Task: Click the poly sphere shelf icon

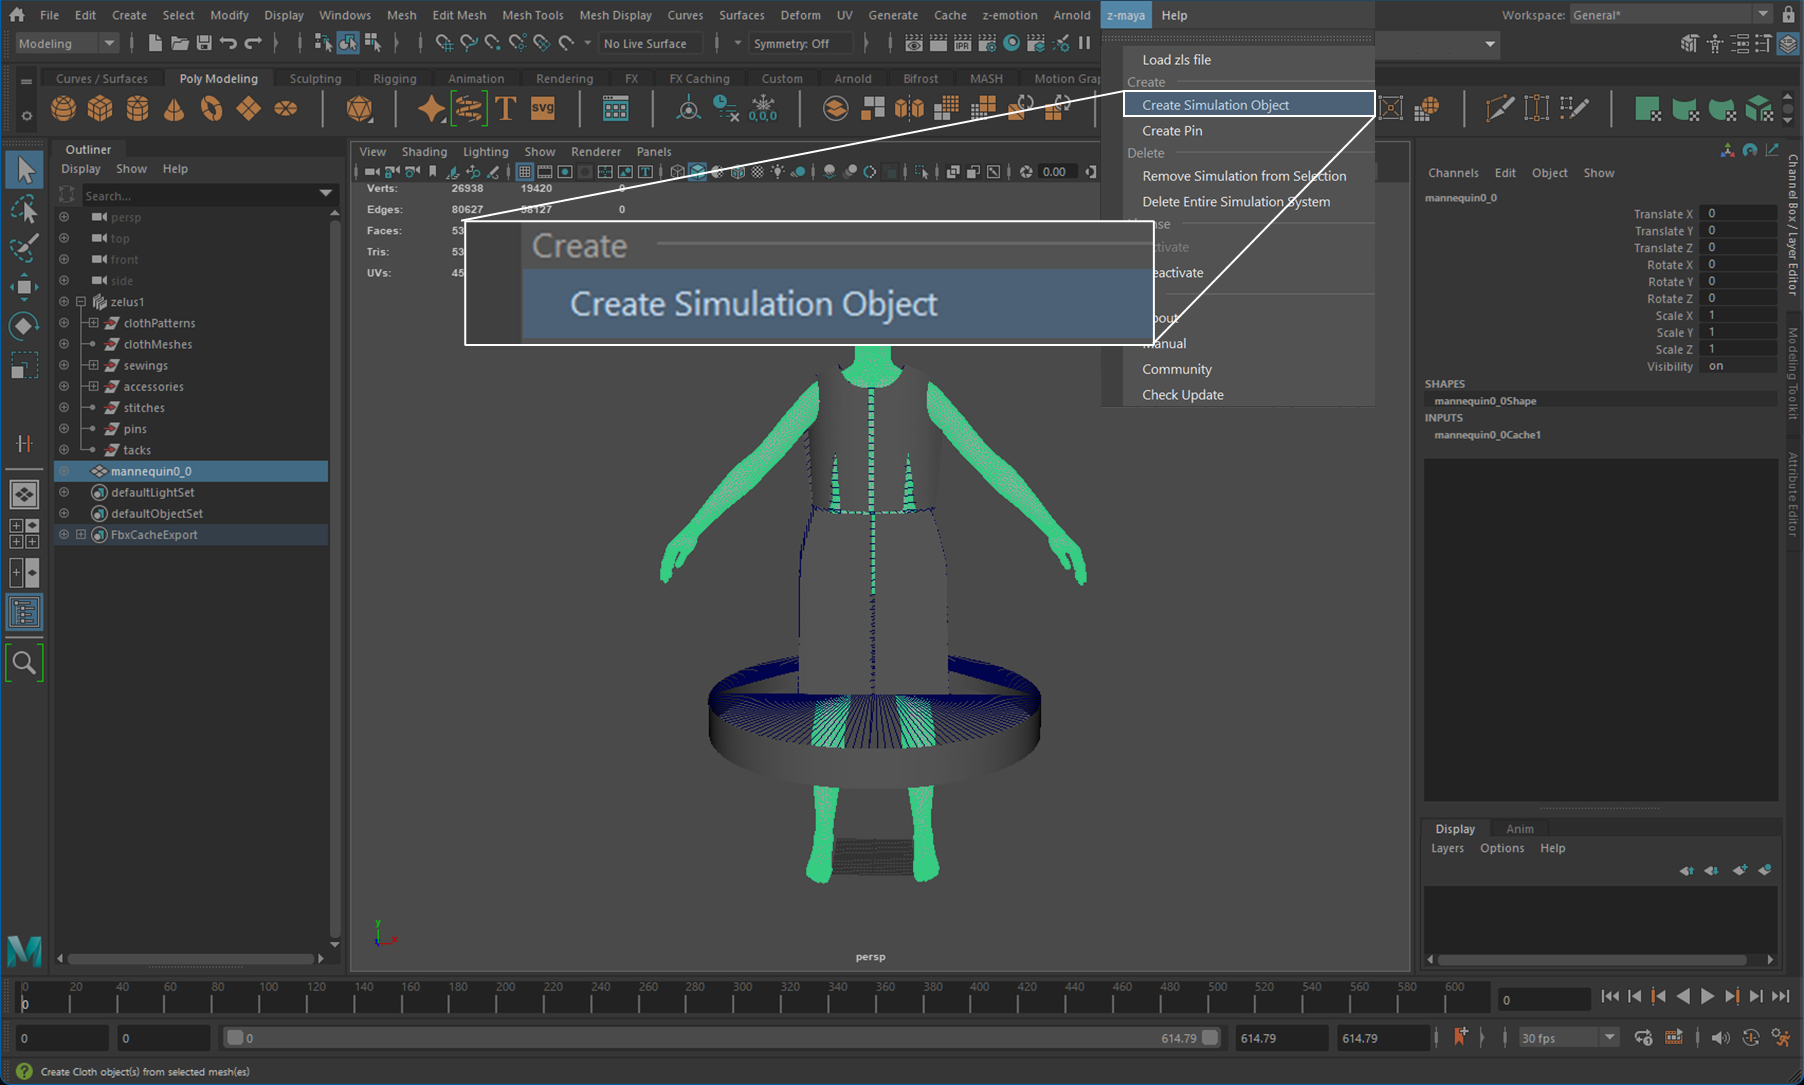Action: coord(63,108)
